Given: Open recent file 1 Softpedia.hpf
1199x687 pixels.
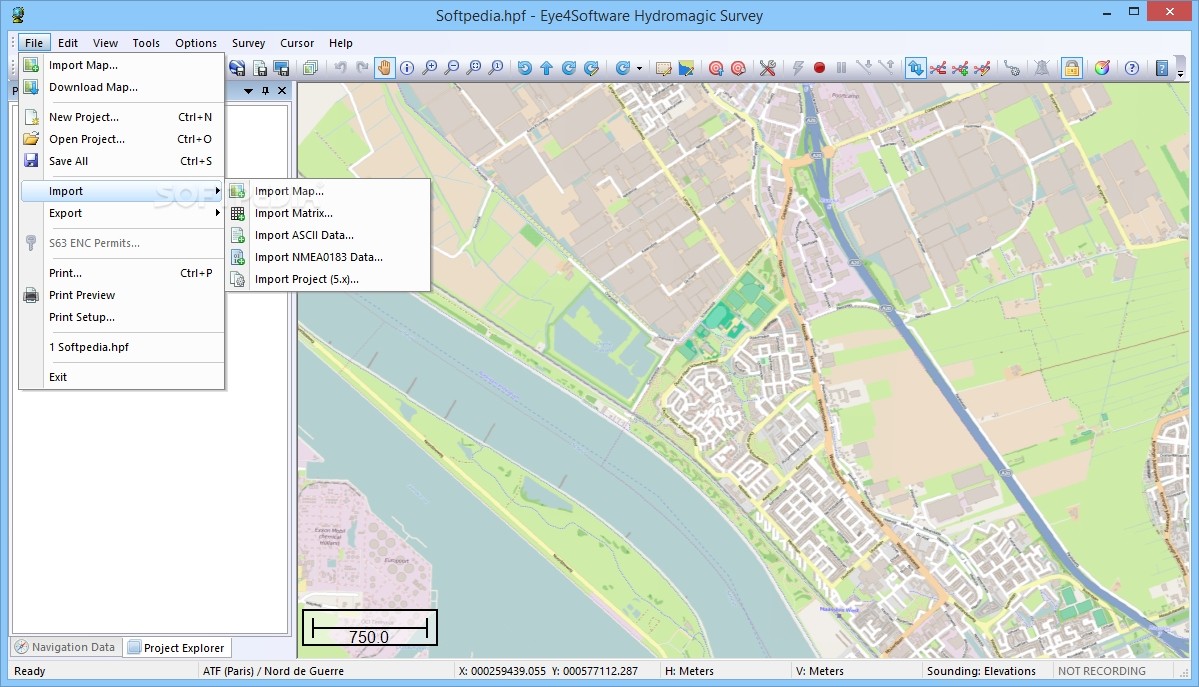Looking at the screenshot, I should 89,347.
